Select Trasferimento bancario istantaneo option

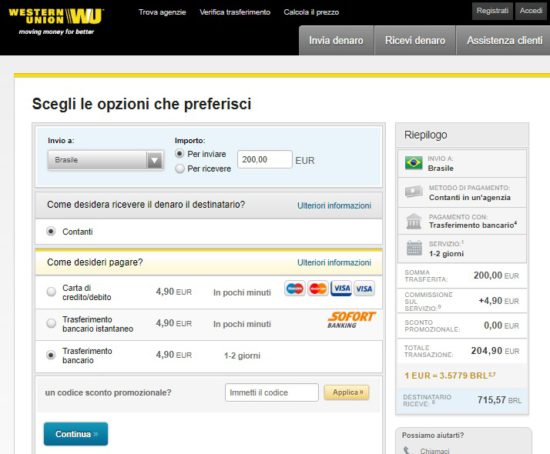51,323
